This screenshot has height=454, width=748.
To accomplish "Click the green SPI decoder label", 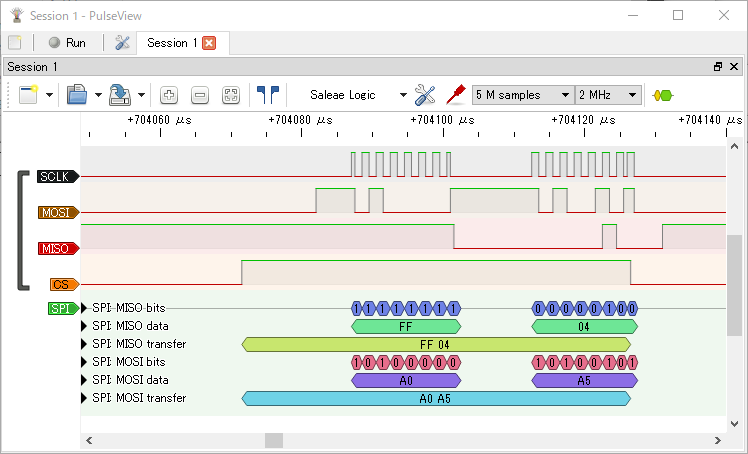I will click(62, 308).
